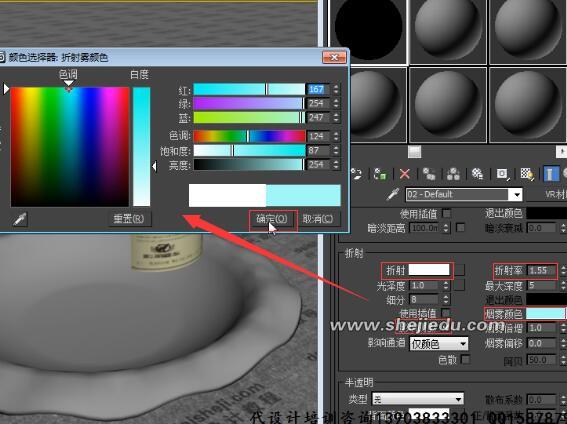This screenshot has height=424, width=567.
Task: Click the assign material to selection icon
Action: 380,174
